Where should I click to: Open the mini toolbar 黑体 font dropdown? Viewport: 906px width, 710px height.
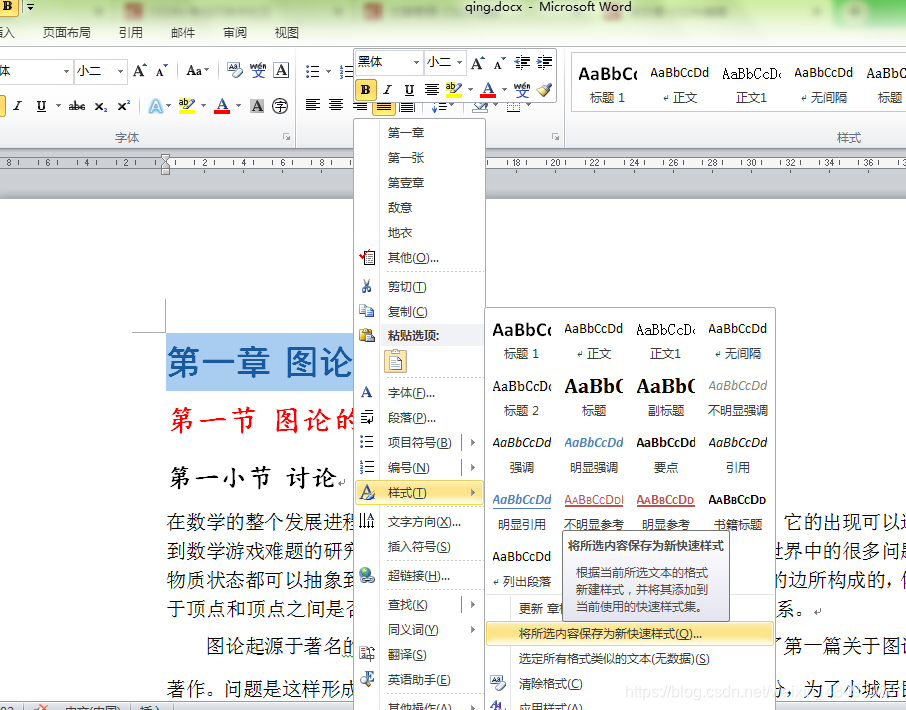tap(416, 62)
